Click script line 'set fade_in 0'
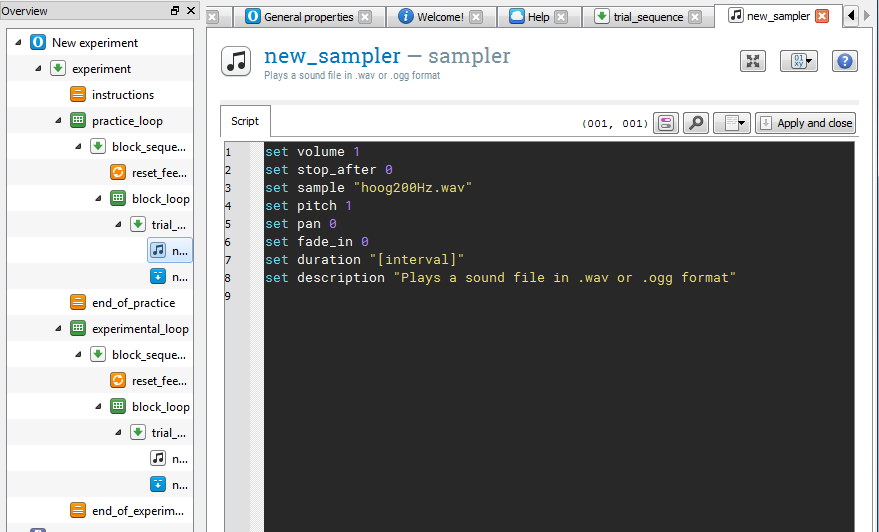Screen dimensions: 879x532 [x=317, y=241]
